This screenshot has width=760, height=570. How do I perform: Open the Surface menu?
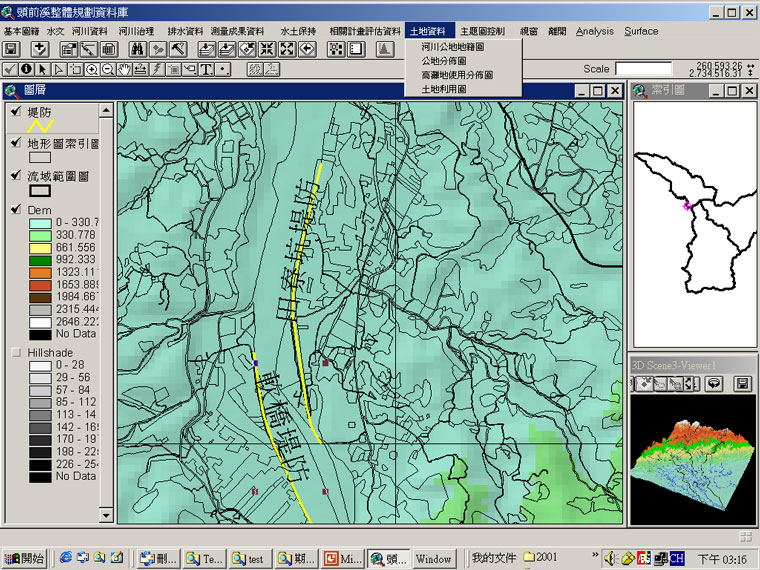(641, 31)
